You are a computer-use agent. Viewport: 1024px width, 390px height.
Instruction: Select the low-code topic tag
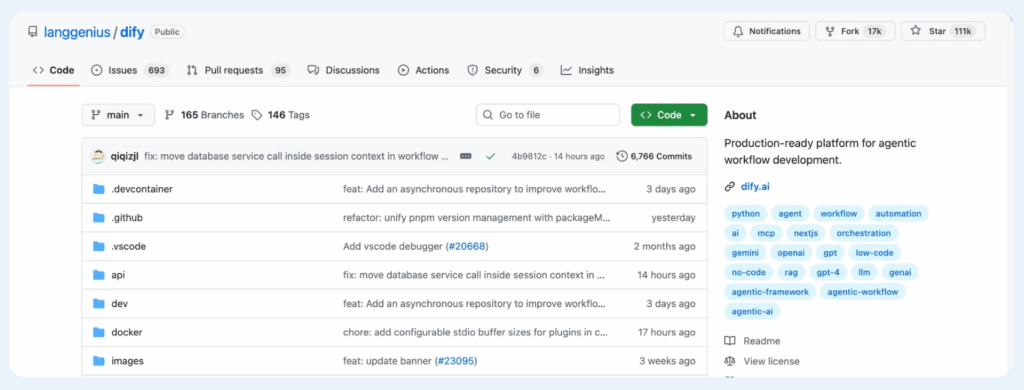click(x=874, y=252)
